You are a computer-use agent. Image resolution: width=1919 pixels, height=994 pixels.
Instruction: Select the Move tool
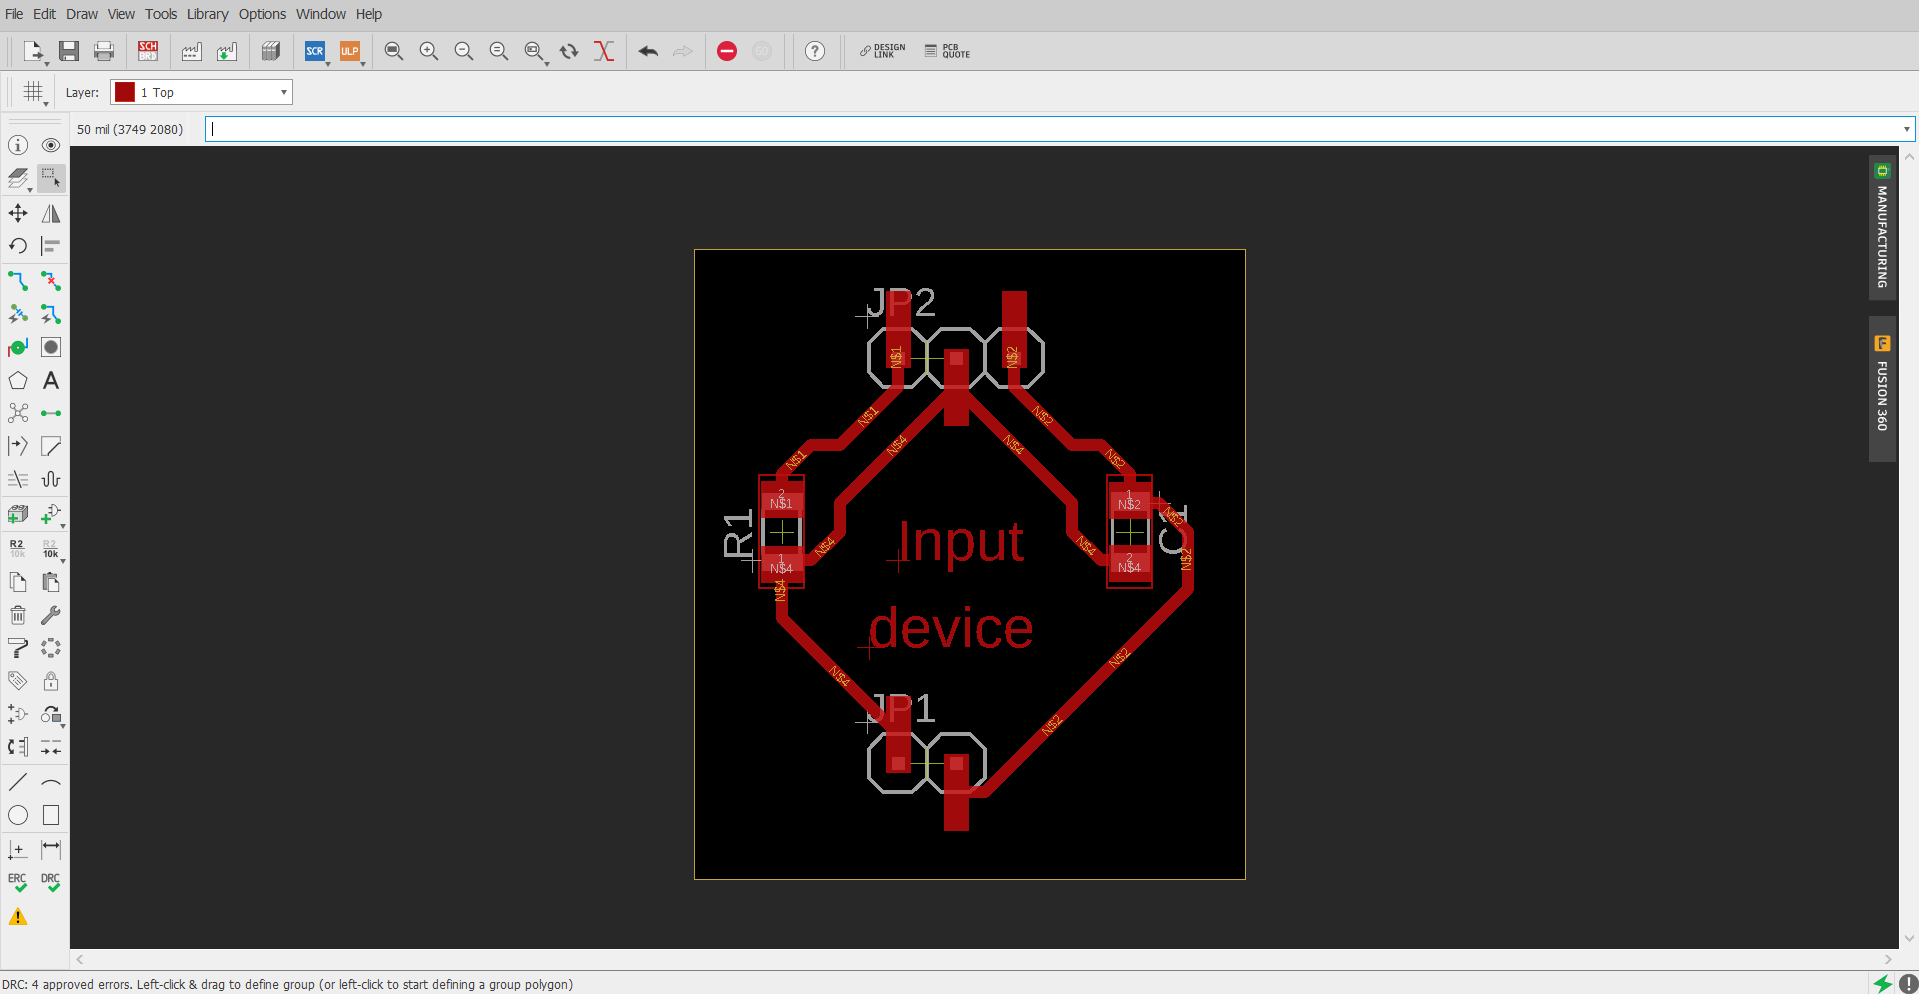[18, 213]
